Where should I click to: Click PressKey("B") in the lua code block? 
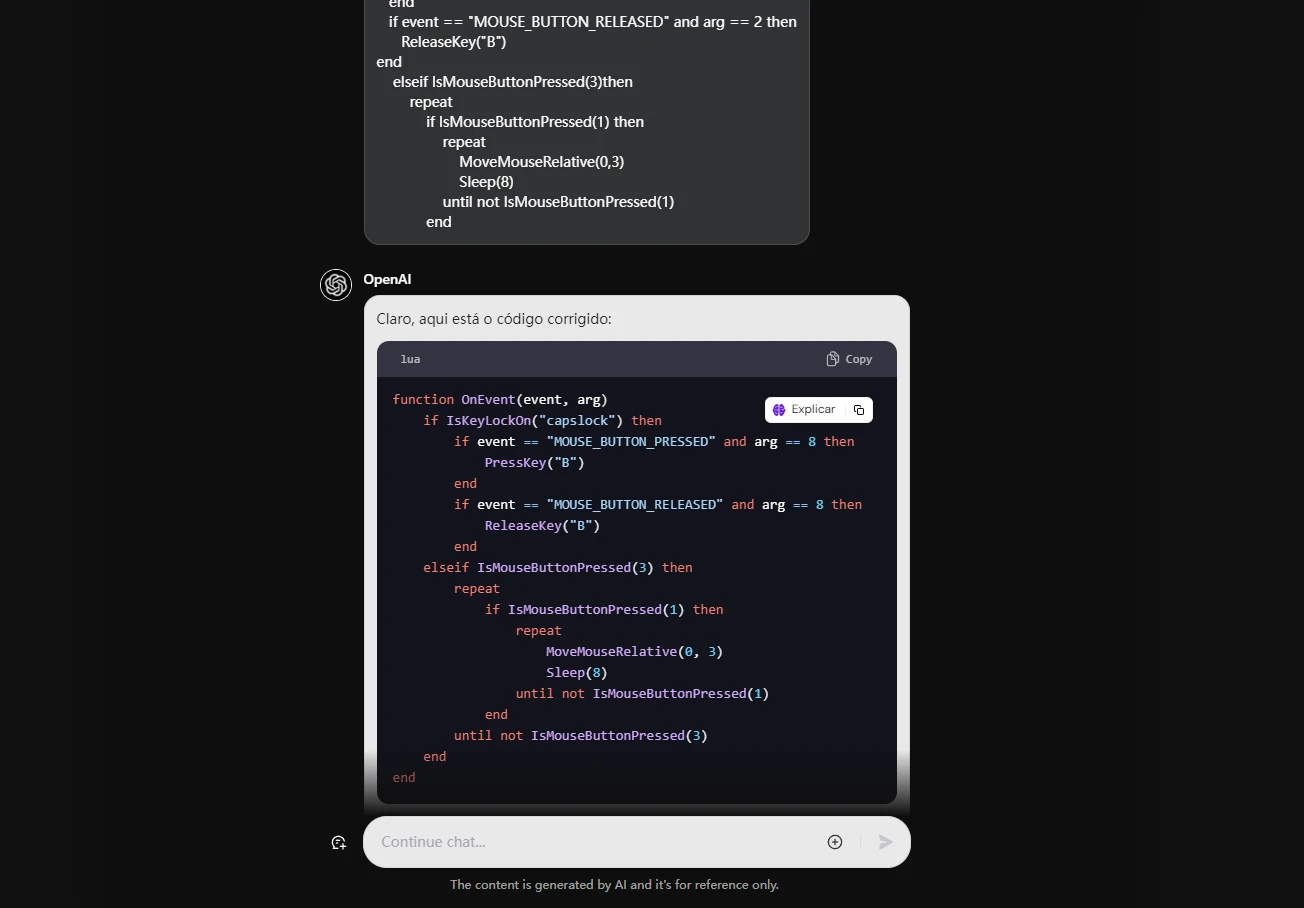[x=534, y=462]
